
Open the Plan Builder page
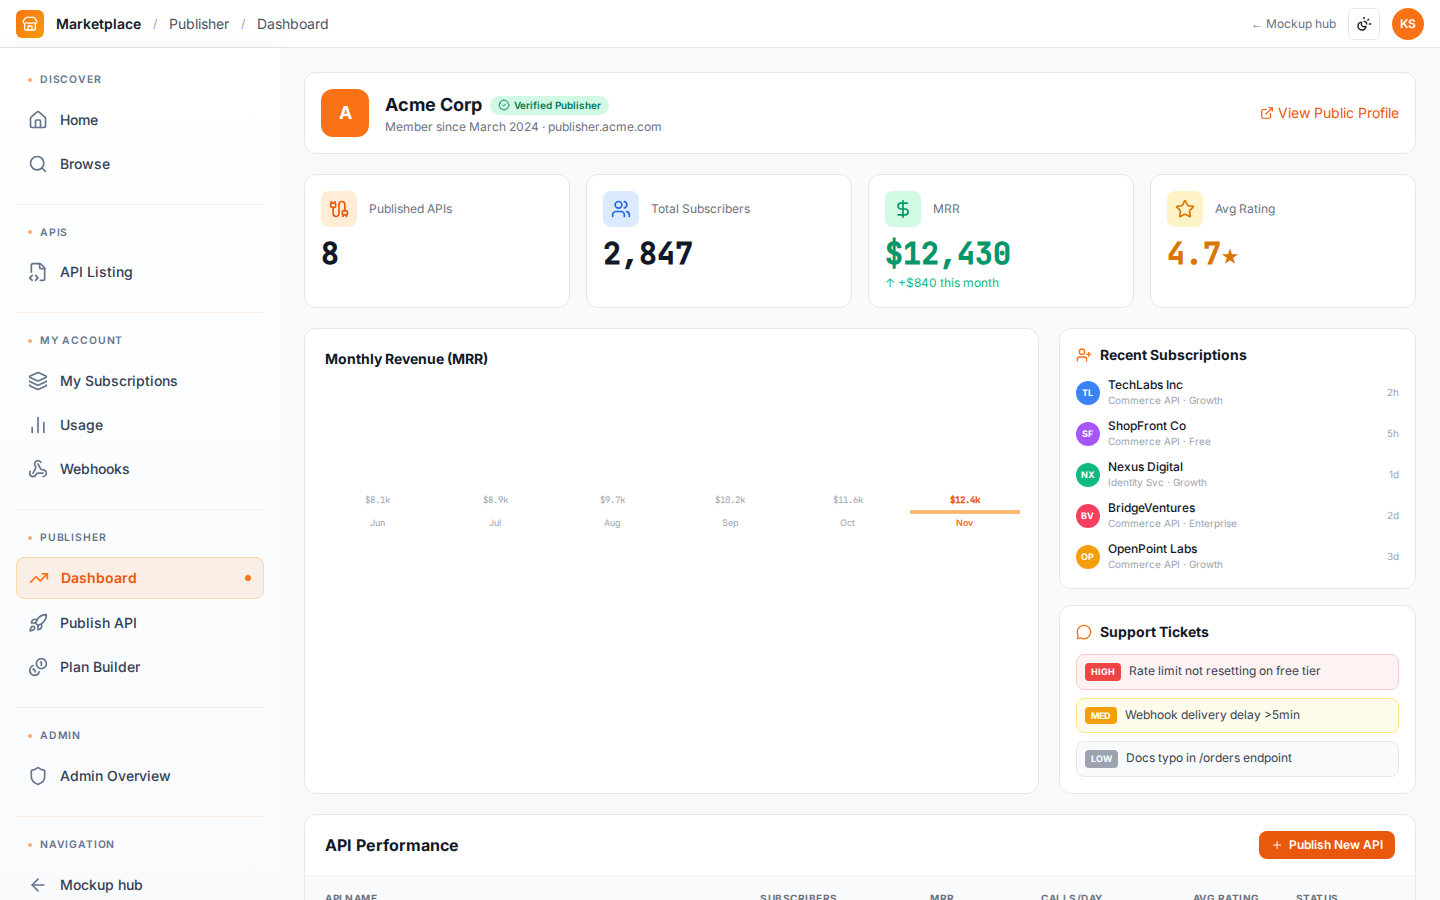click(x=140, y=667)
